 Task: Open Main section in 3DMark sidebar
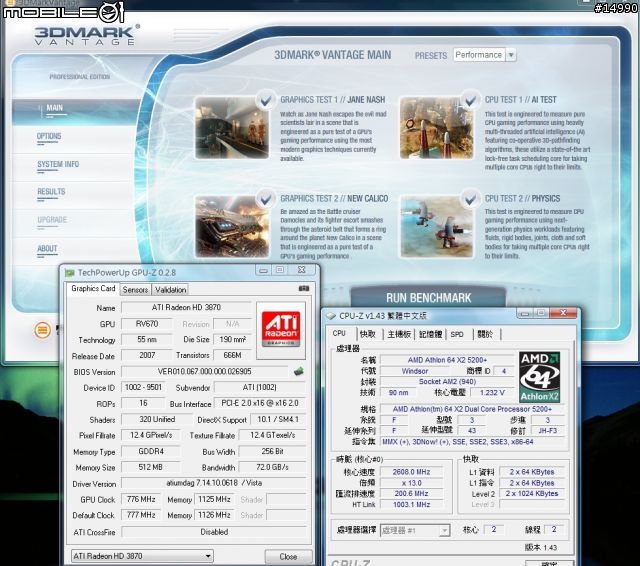55,108
